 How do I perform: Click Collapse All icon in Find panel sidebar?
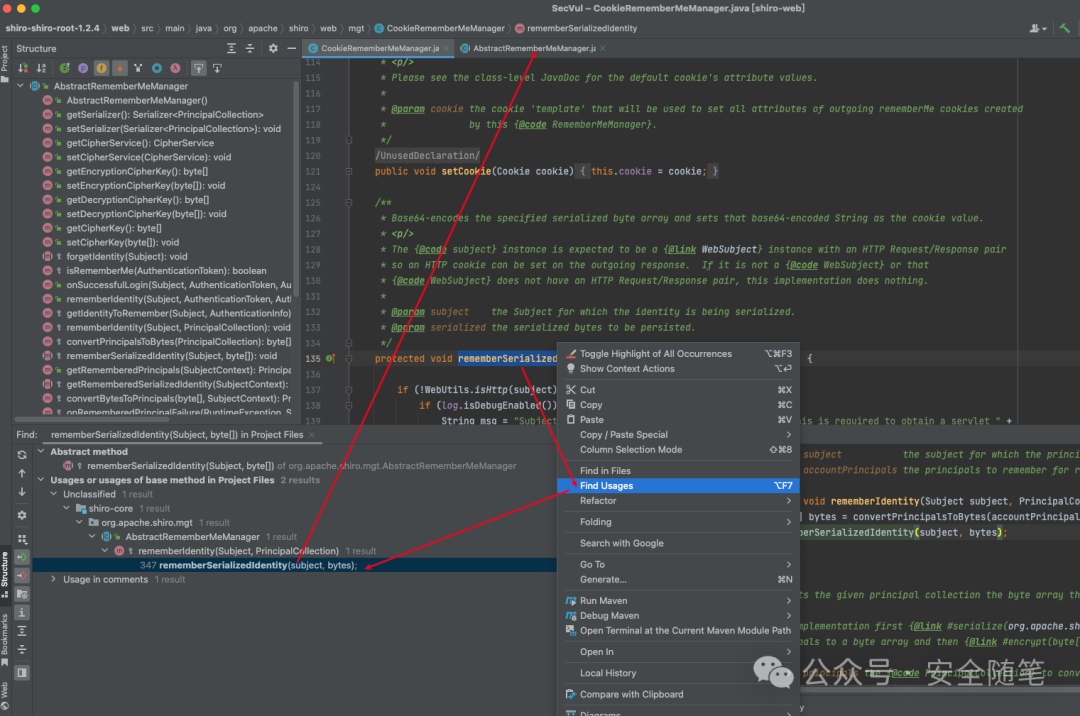point(22,649)
